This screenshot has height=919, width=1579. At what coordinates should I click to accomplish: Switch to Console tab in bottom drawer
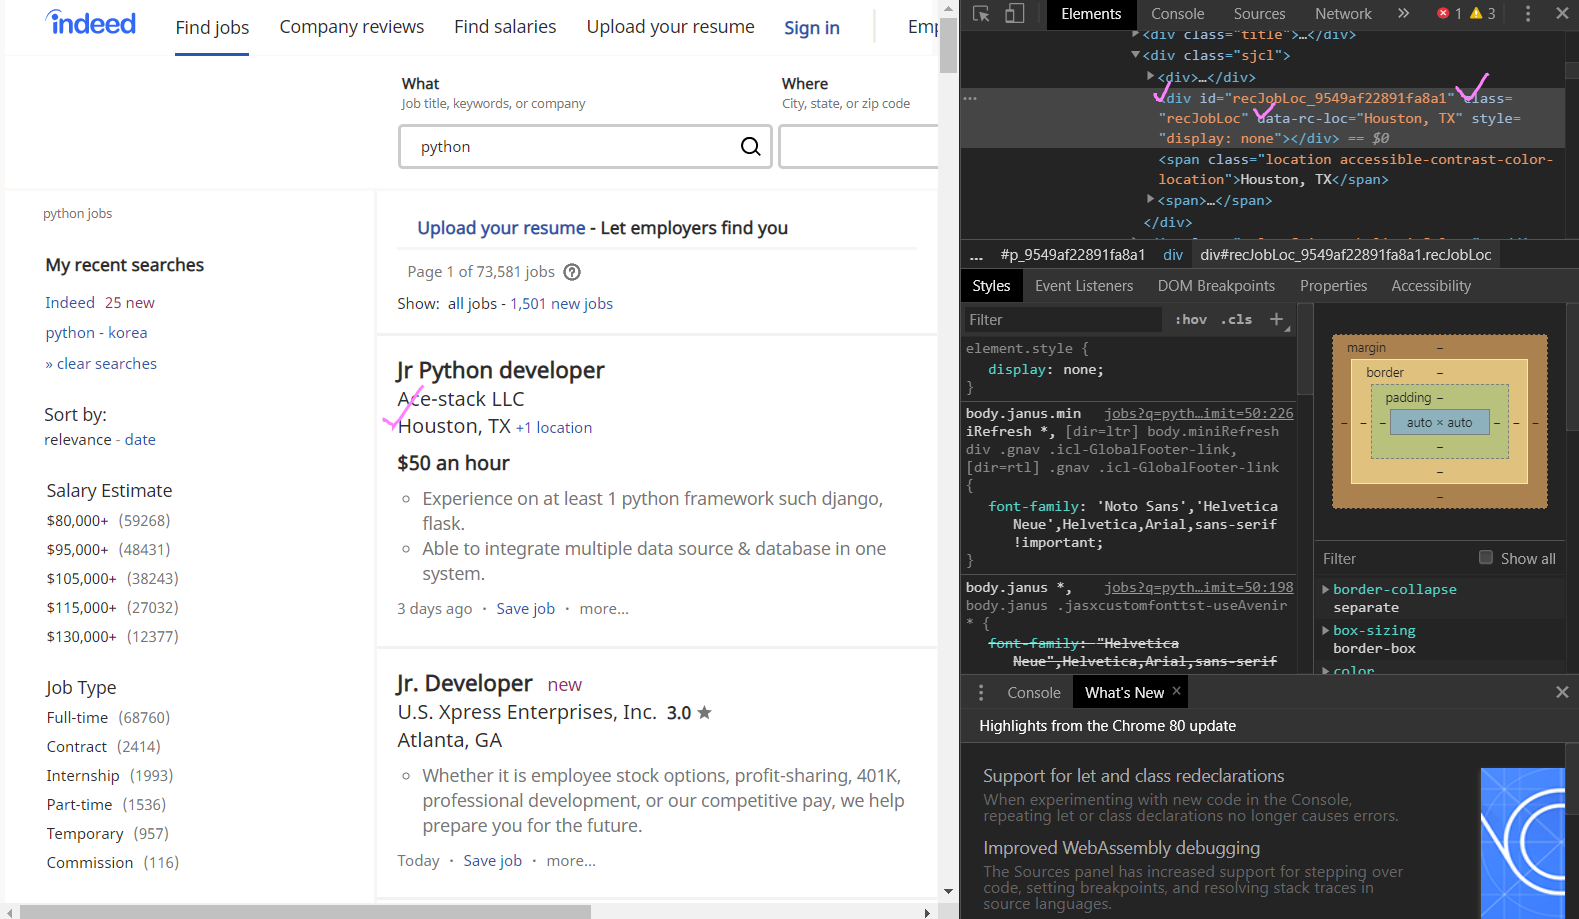(1033, 693)
